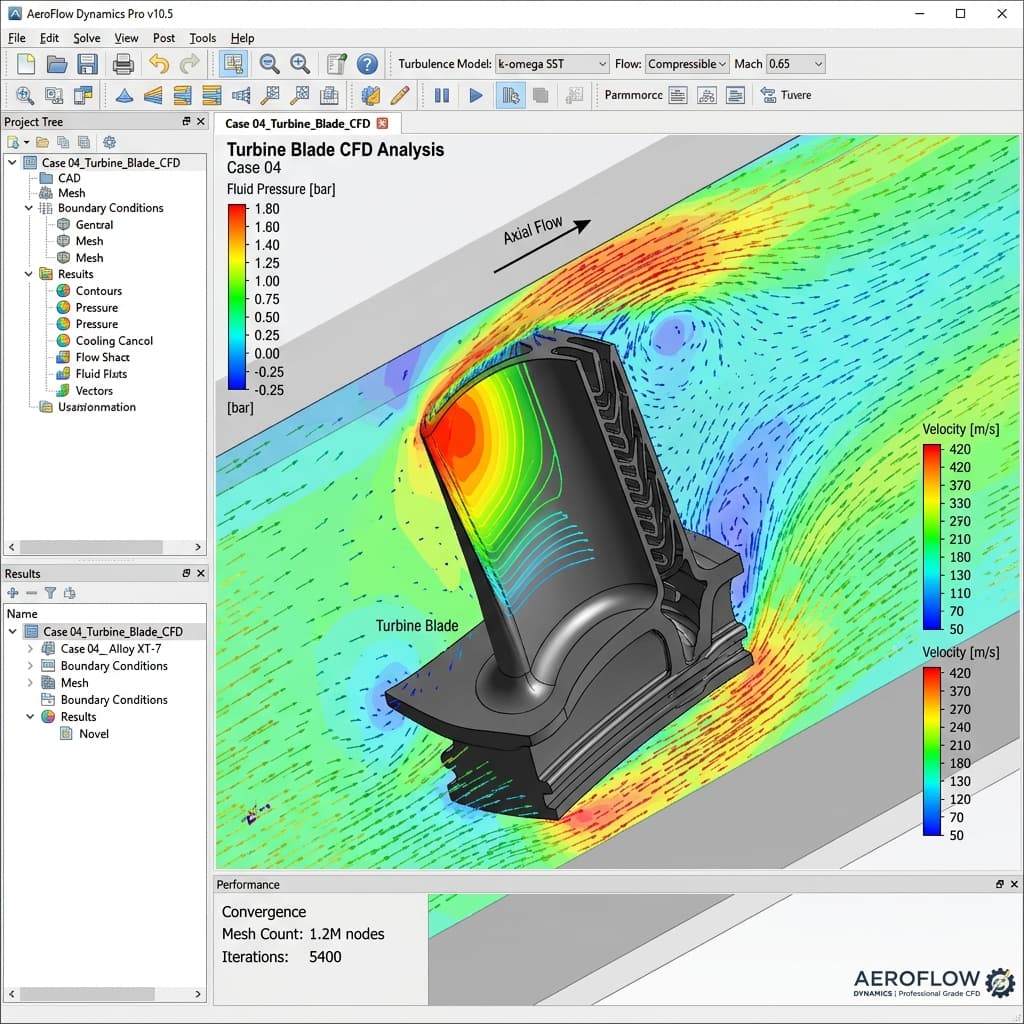Open the blue Help question mark icon

pyautogui.click(x=367, y=64)
